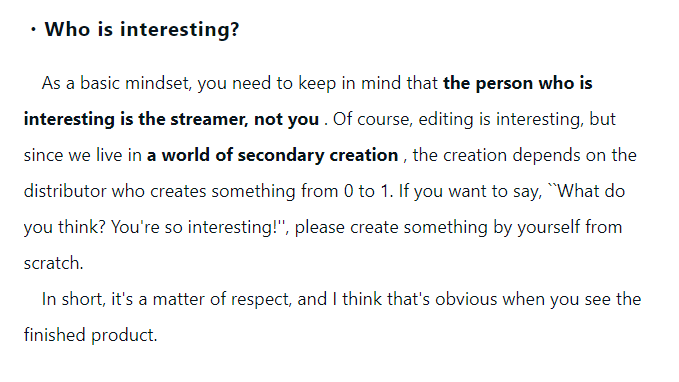Click the quoted text 'What do'
Screen dimensions: 679x382
(591, 191)
